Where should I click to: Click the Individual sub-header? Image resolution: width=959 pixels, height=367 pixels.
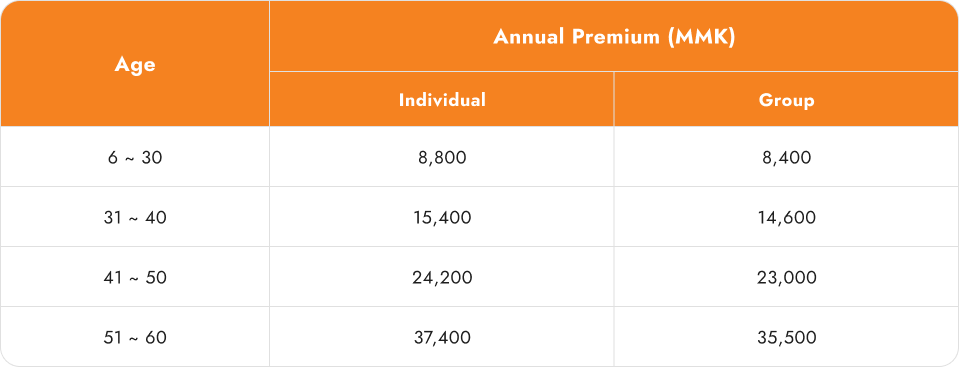(x=442, y=100)
